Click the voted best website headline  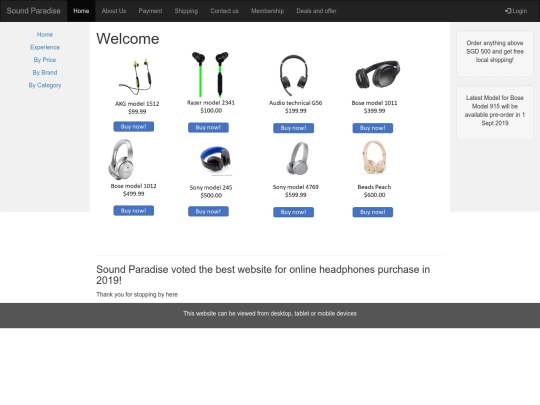point(263,274)
